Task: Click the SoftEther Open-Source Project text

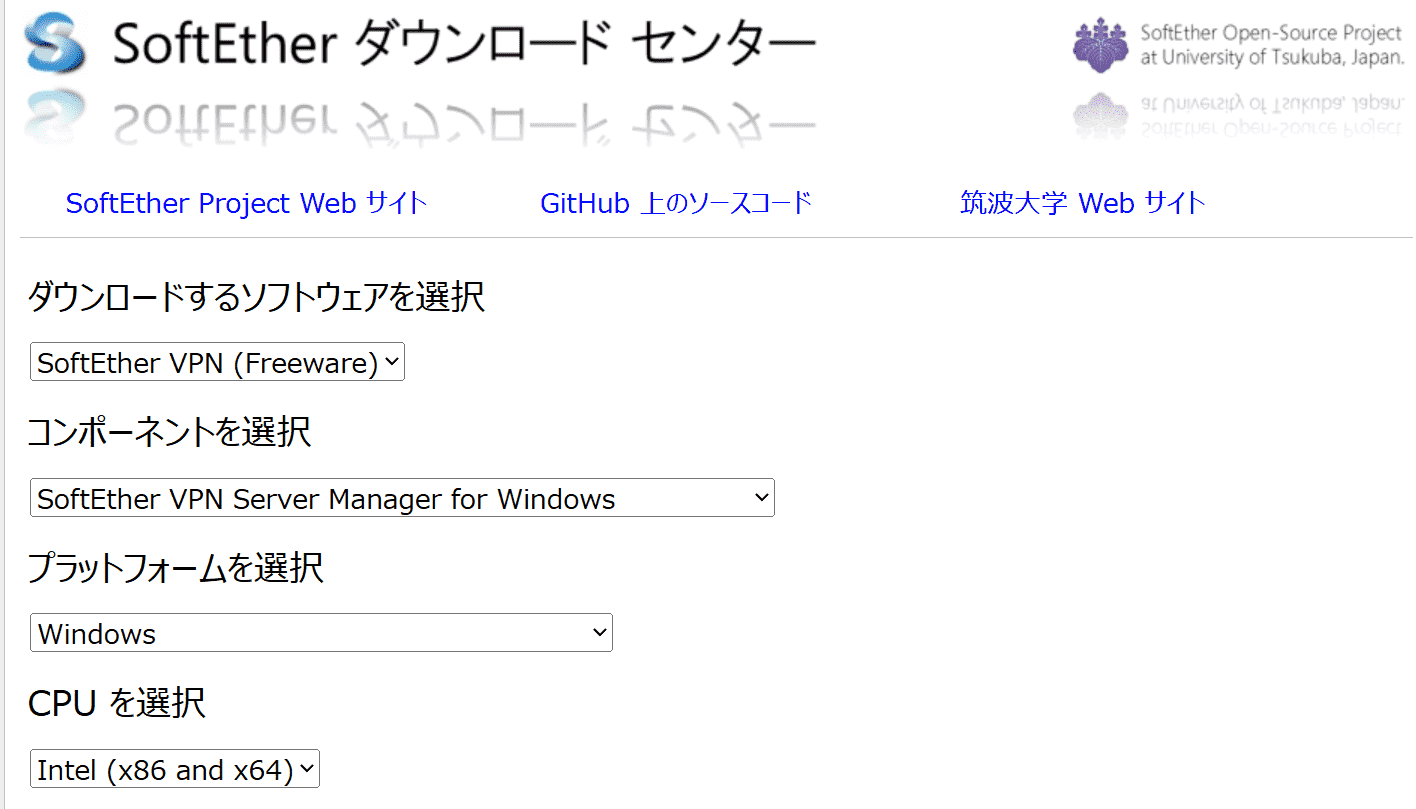Action: click(x=1272, y=33)
